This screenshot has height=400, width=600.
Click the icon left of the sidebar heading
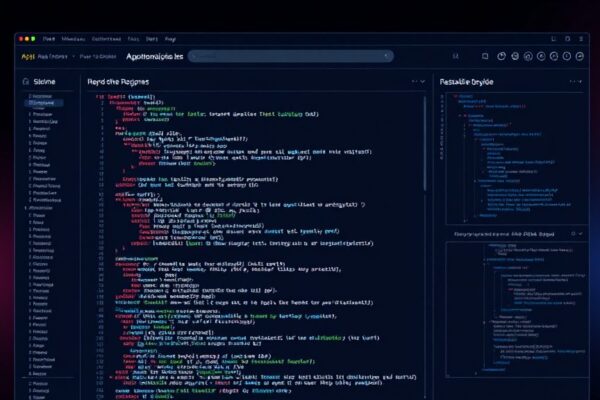pyautogui.click(x=26, y=82)
